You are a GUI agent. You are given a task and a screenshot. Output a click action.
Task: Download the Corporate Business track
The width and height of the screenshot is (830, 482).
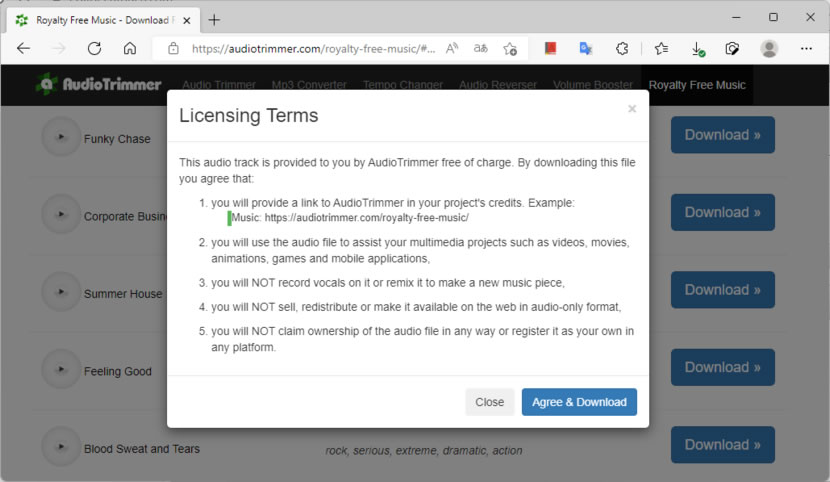coord(723,212)
